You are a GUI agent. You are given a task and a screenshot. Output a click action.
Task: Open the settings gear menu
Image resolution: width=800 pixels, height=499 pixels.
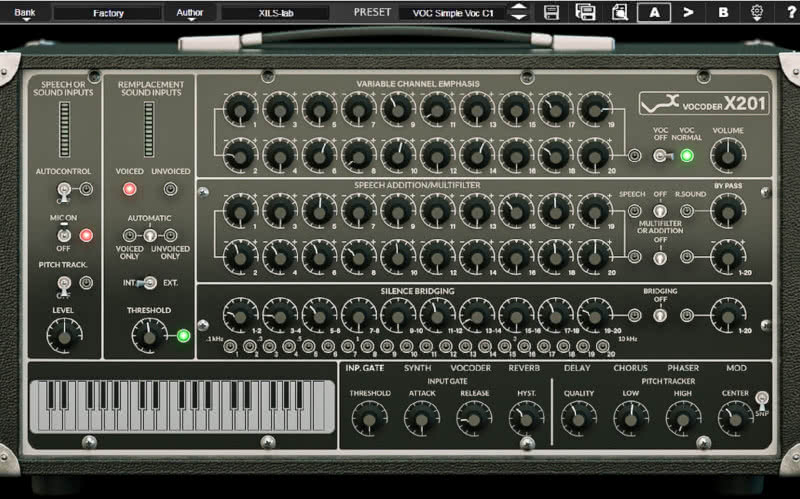[757, 12]
